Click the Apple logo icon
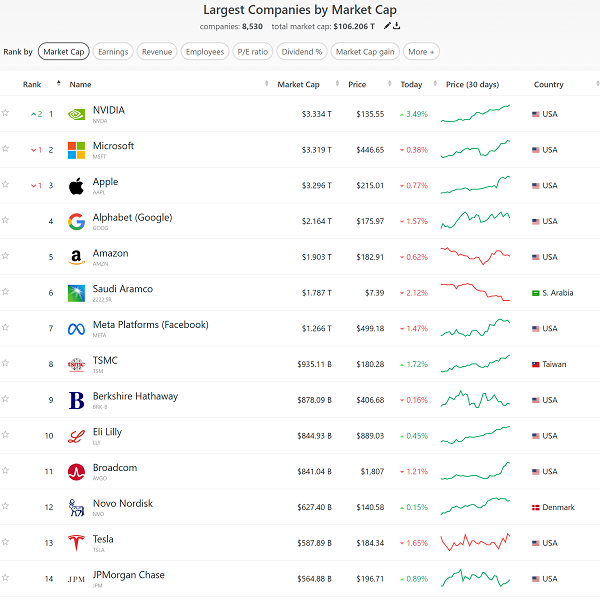 76,186
